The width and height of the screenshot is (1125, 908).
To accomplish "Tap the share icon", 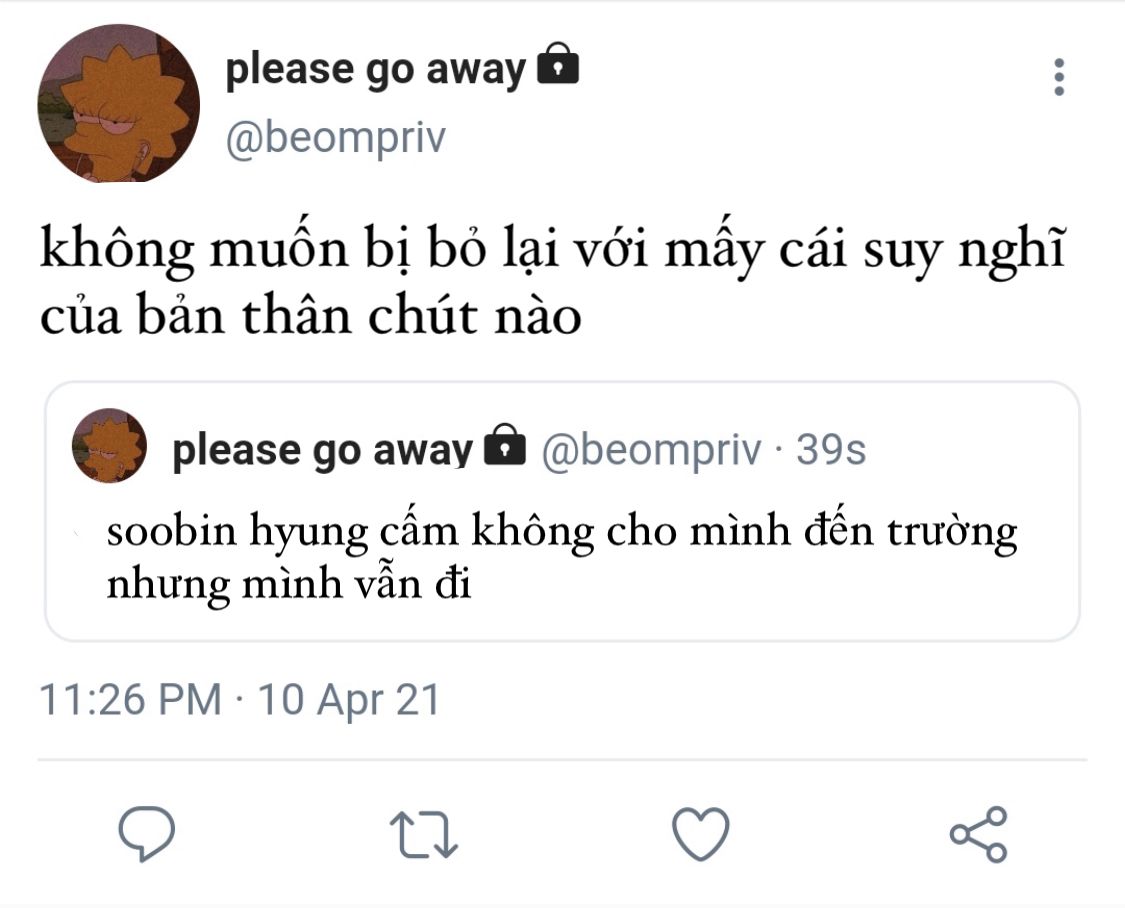I will pos(979,834).
